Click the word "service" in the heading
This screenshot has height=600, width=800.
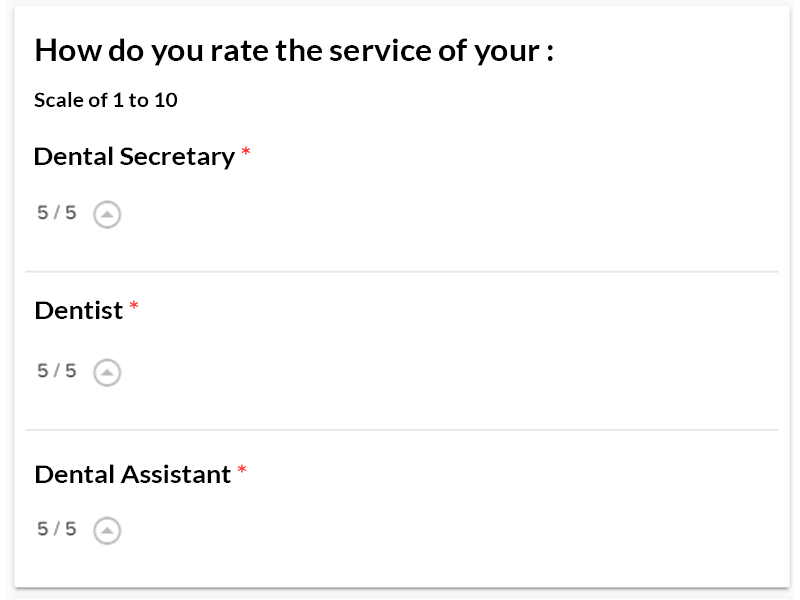(x=378, y=51)
